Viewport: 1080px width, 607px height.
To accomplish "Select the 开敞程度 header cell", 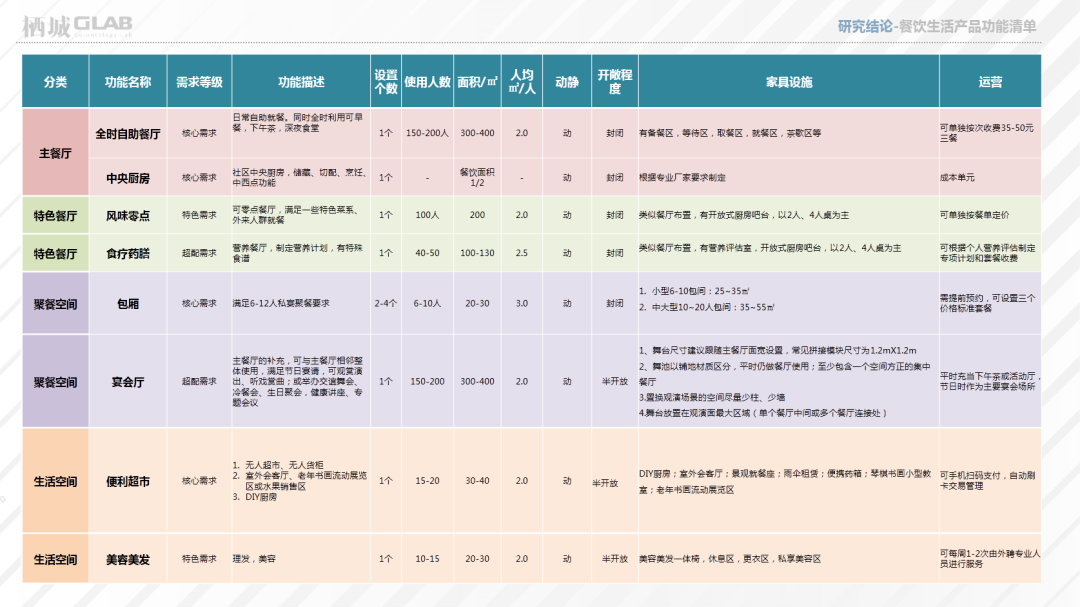I will click(615, 82).
